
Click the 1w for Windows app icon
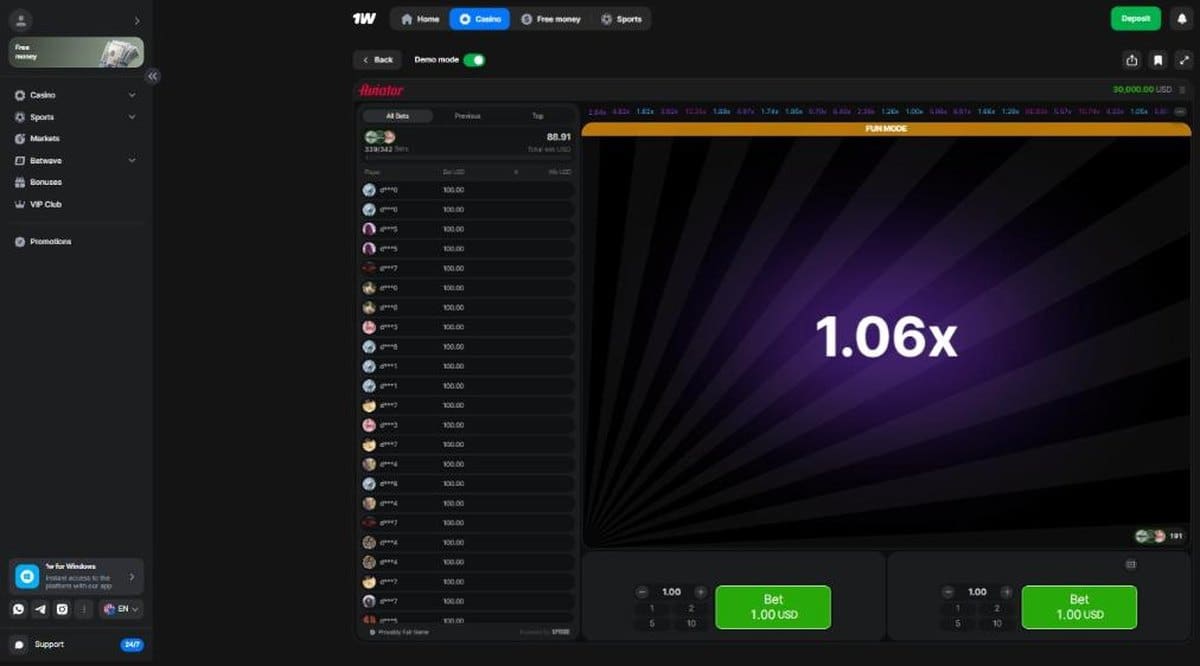coord(27,577)
